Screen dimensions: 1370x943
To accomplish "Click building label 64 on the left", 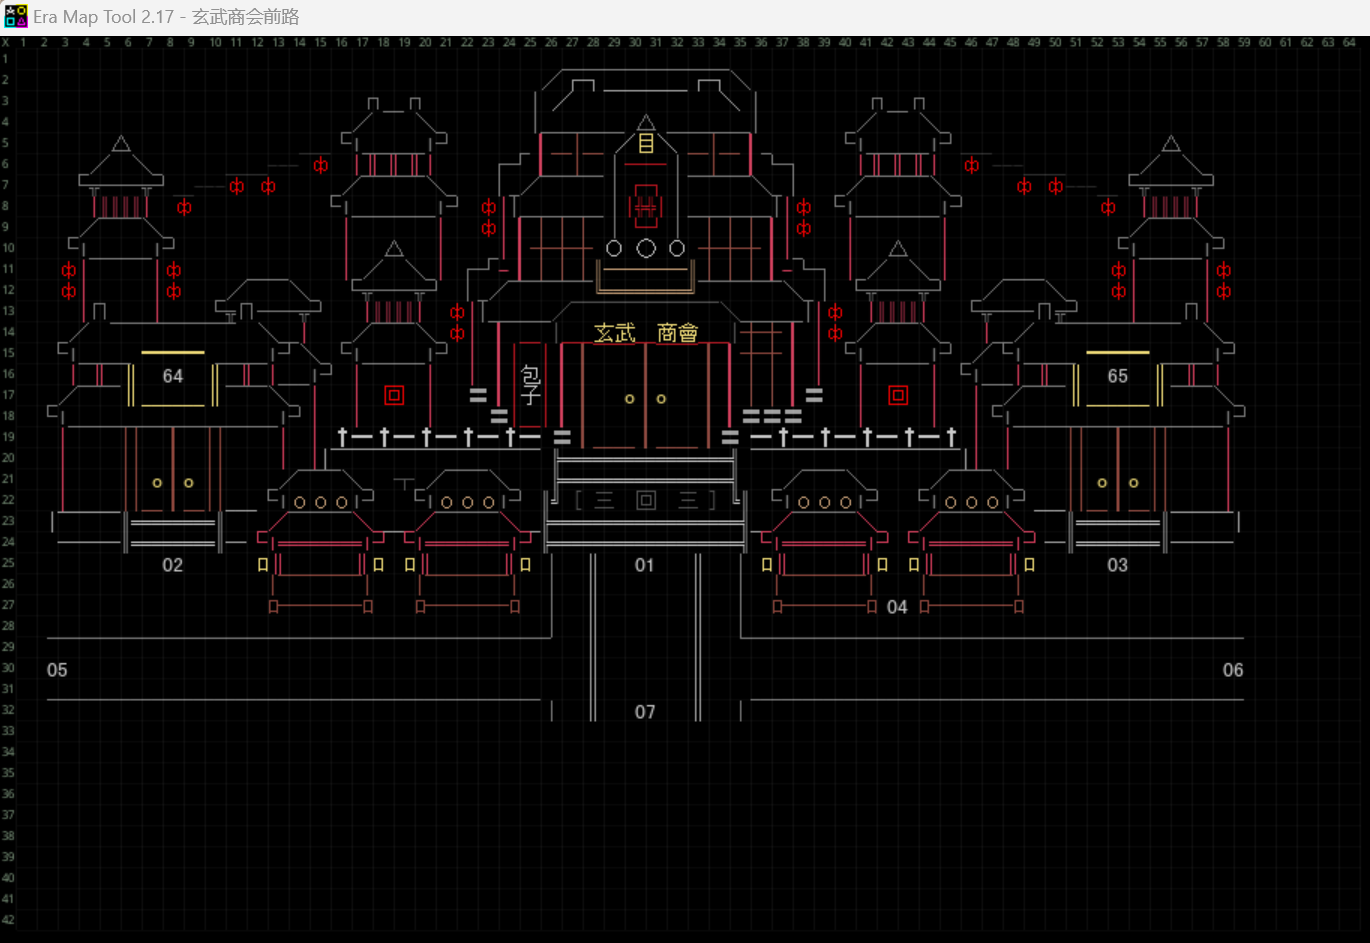I will 173,377.
